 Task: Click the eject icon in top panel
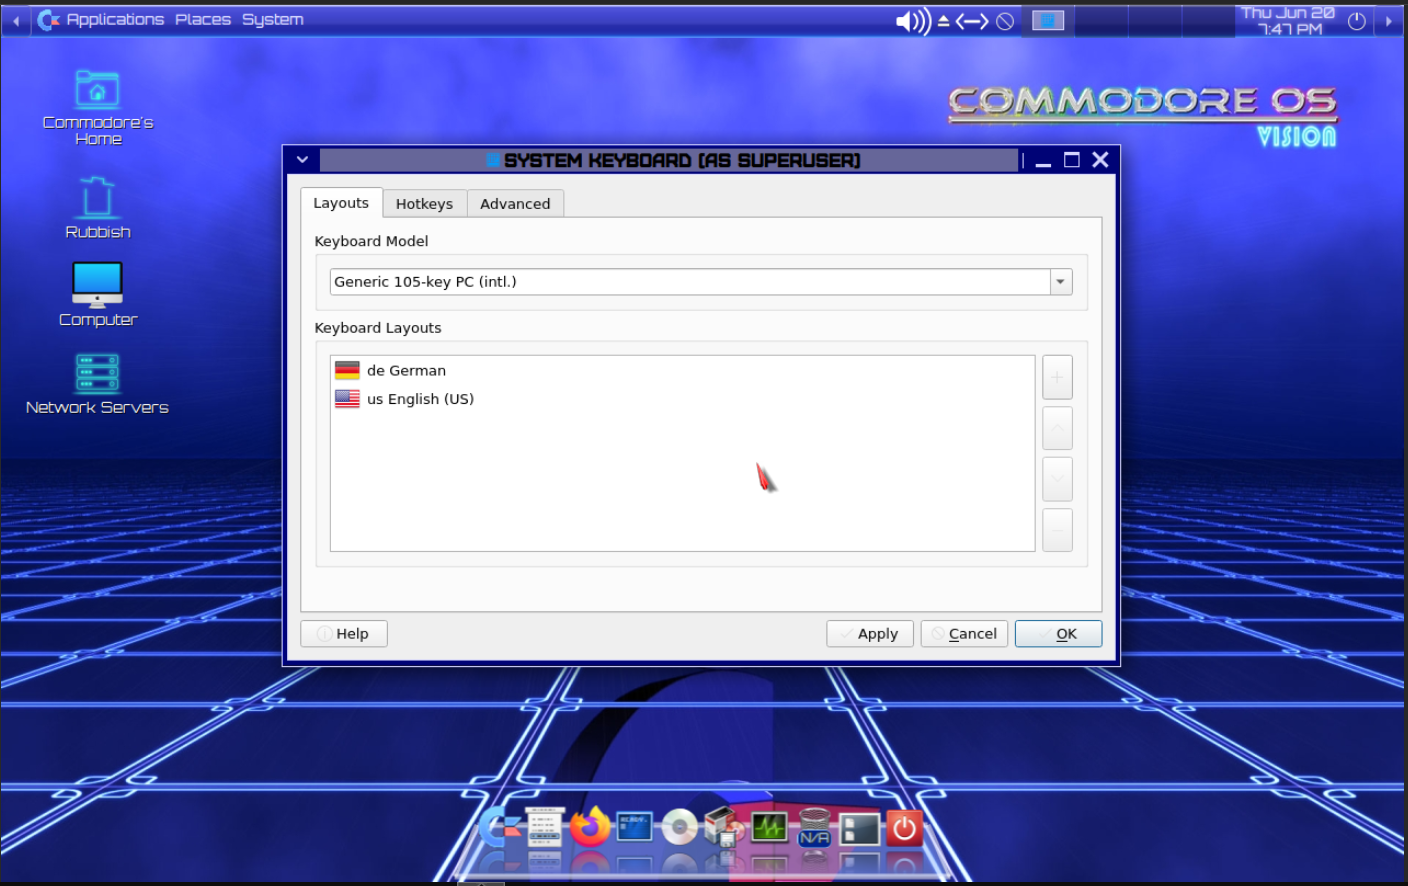point(943,20)
